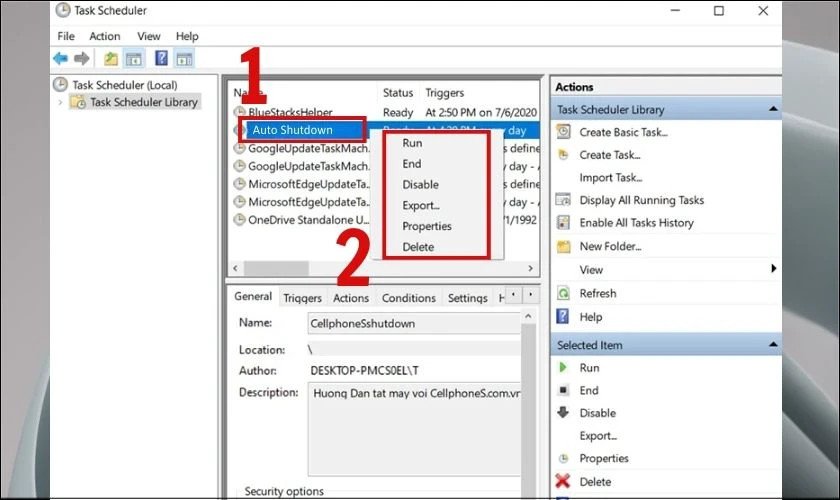Click the Up One Level folder toolbar icon
Viewport: 840px width, 500px height.
click(111, 59)
